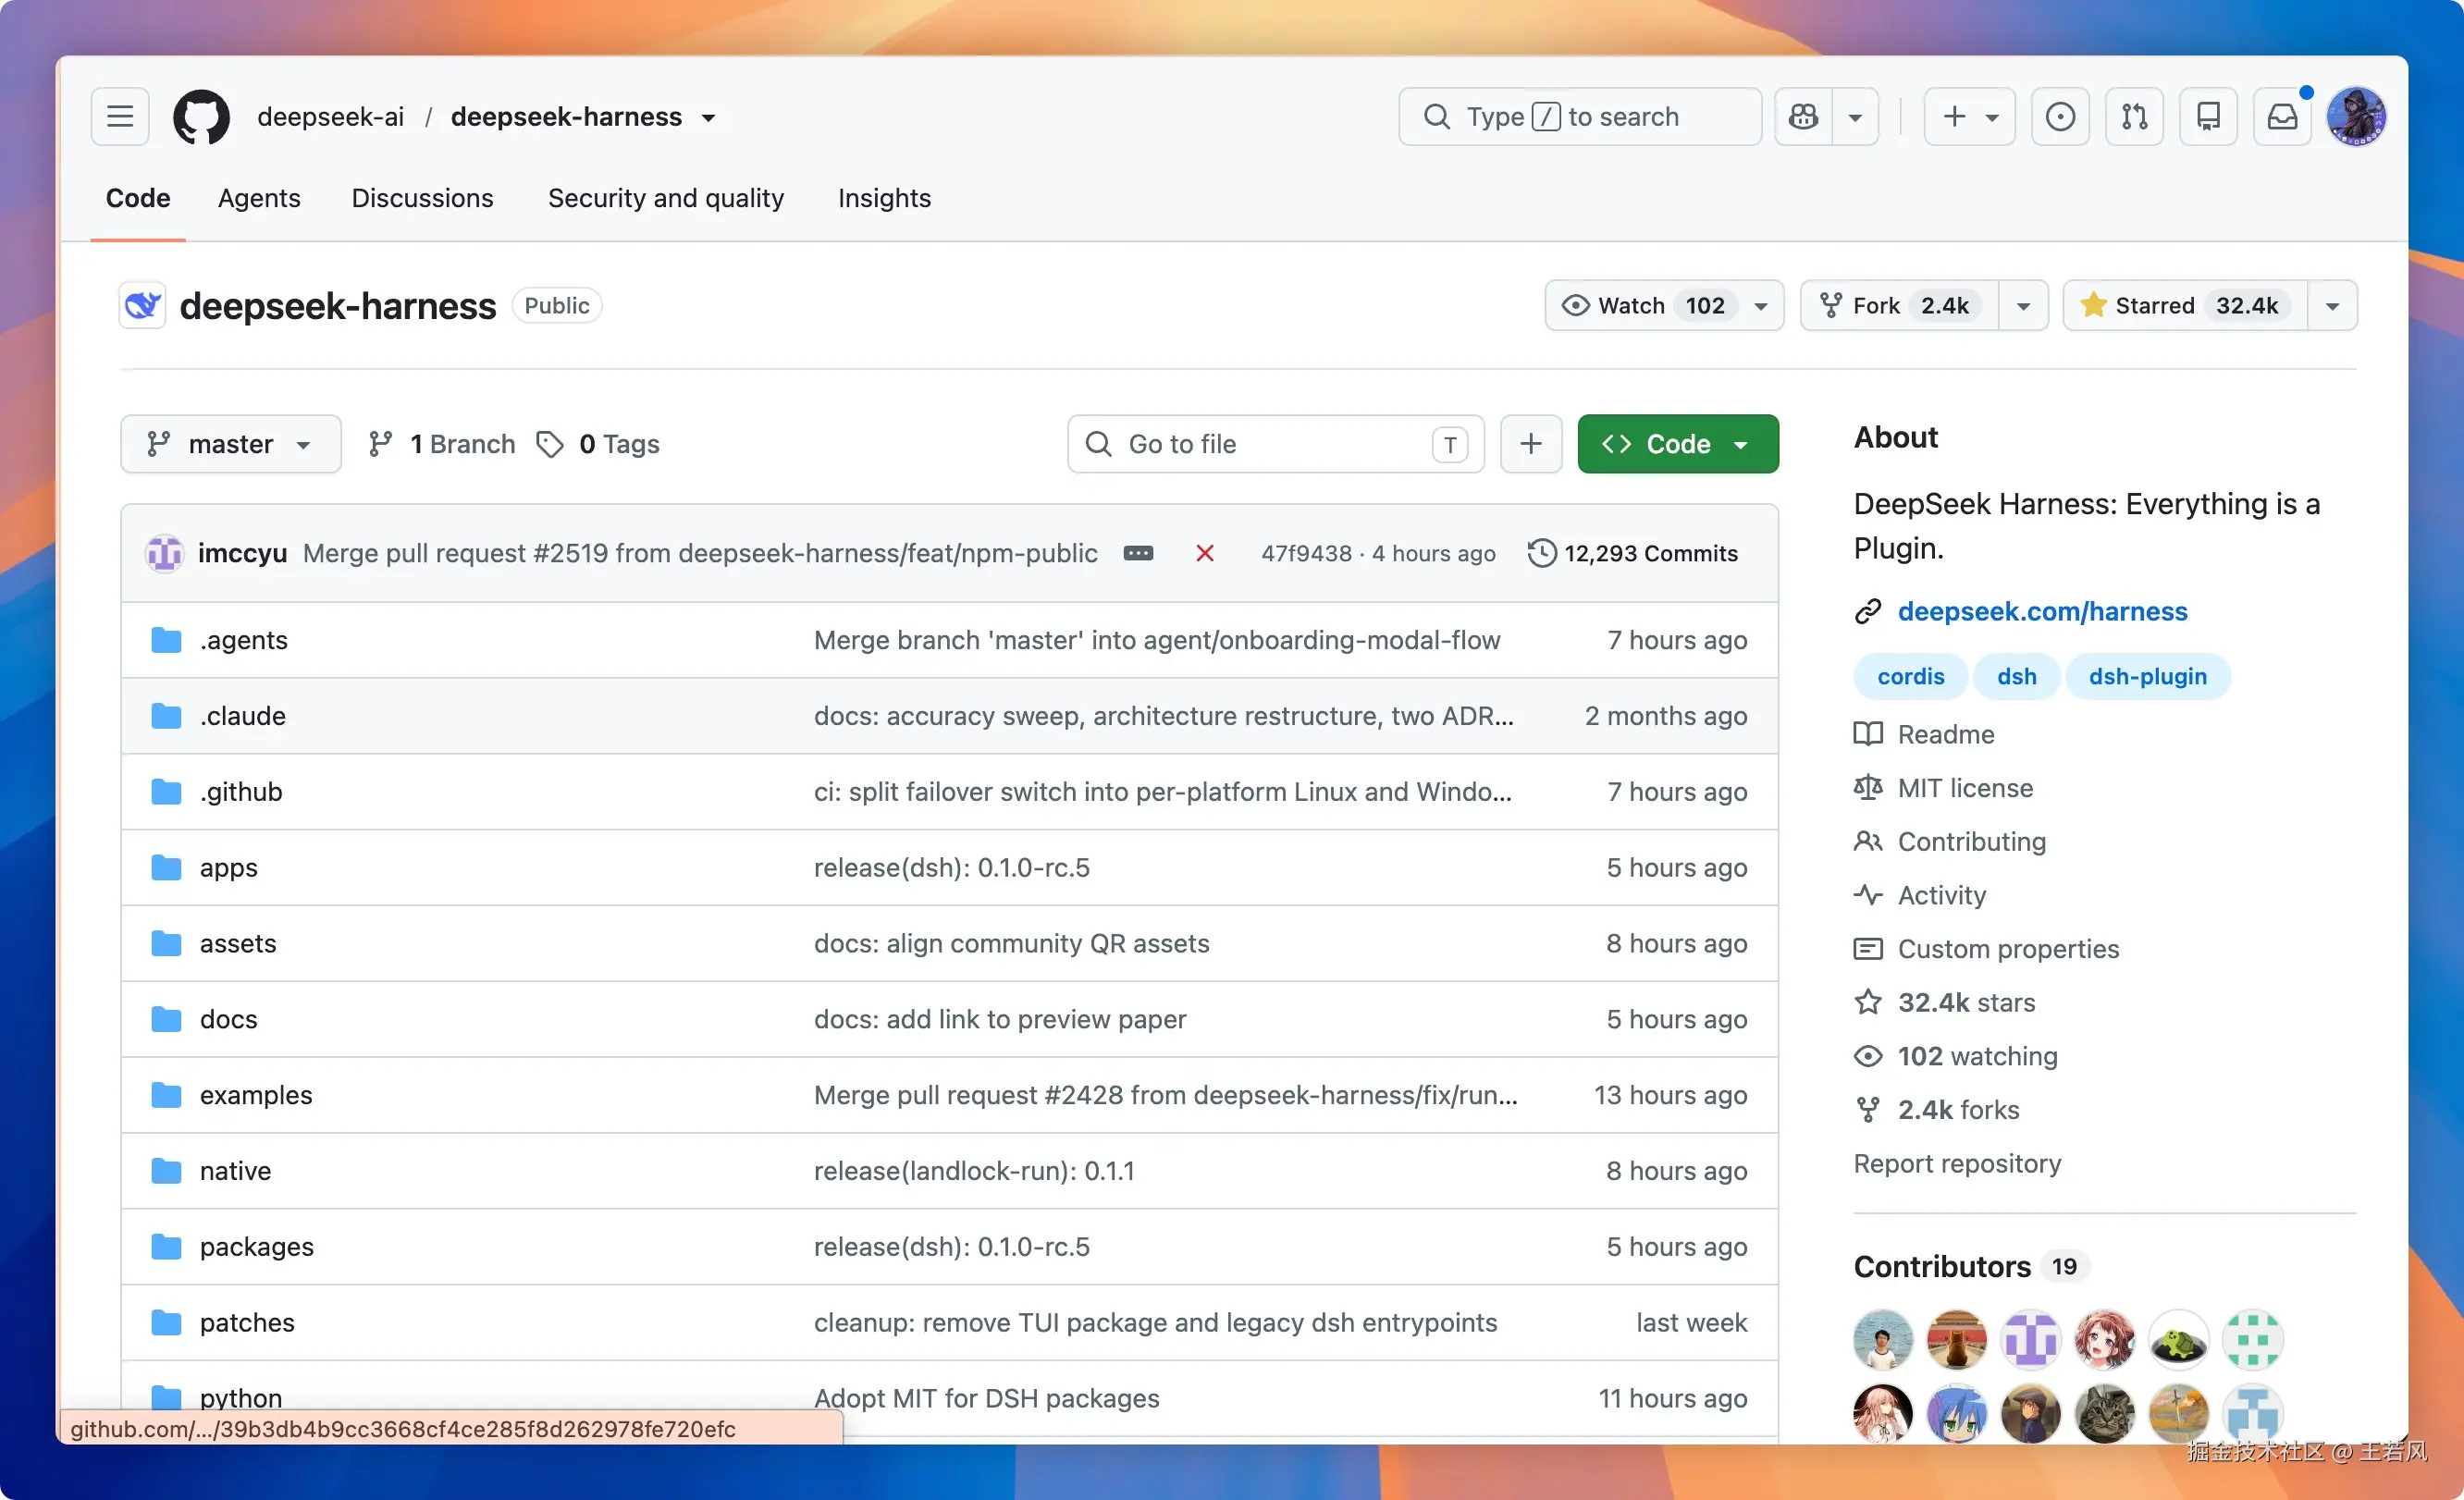Open the packages folder
This screenshot has height=1500, width=2464.
257,1247
